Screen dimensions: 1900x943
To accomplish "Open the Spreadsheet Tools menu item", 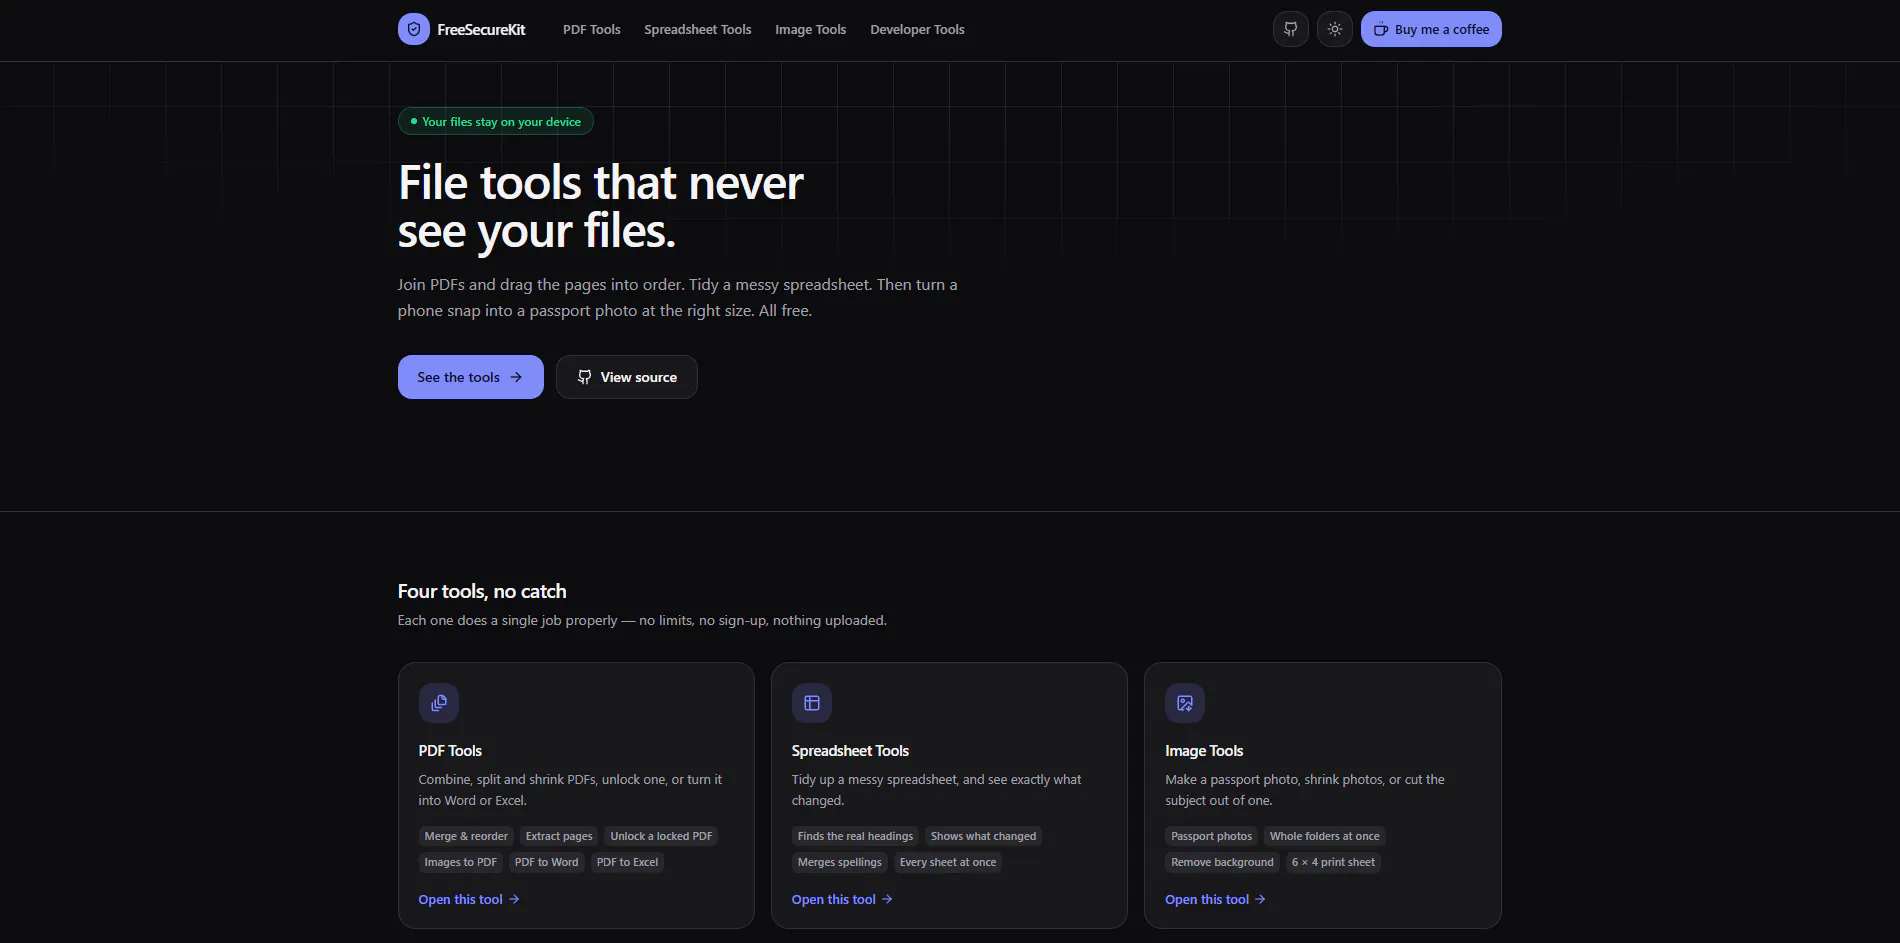I will [x=698, y=29].
